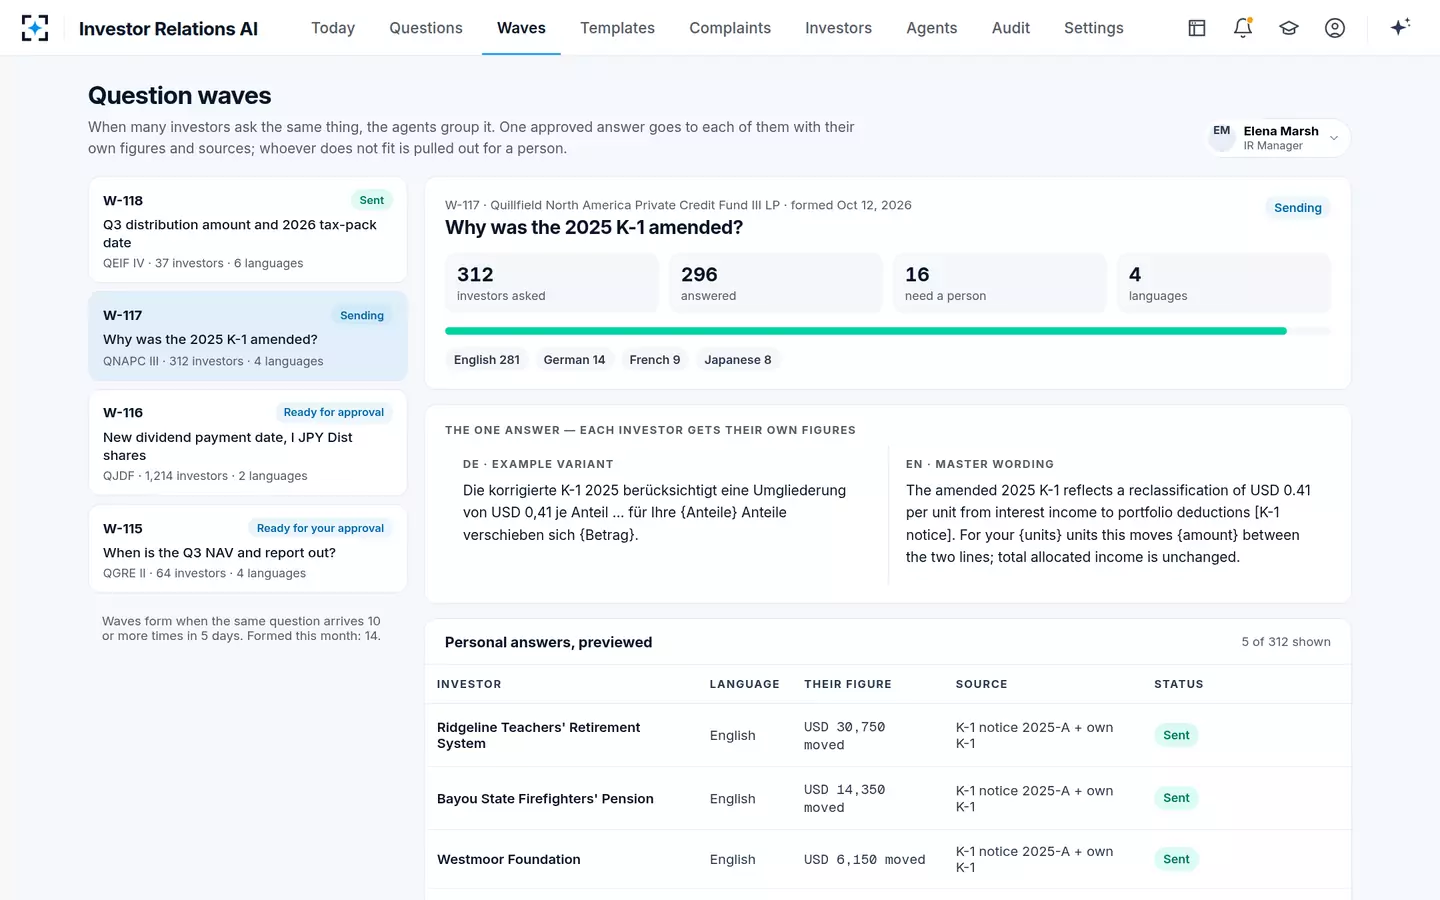This screenshot has width=1440, height=900.
Task: Expand the Elena Marsh user dropdown chevron
Action: [x=1334, y=138]
